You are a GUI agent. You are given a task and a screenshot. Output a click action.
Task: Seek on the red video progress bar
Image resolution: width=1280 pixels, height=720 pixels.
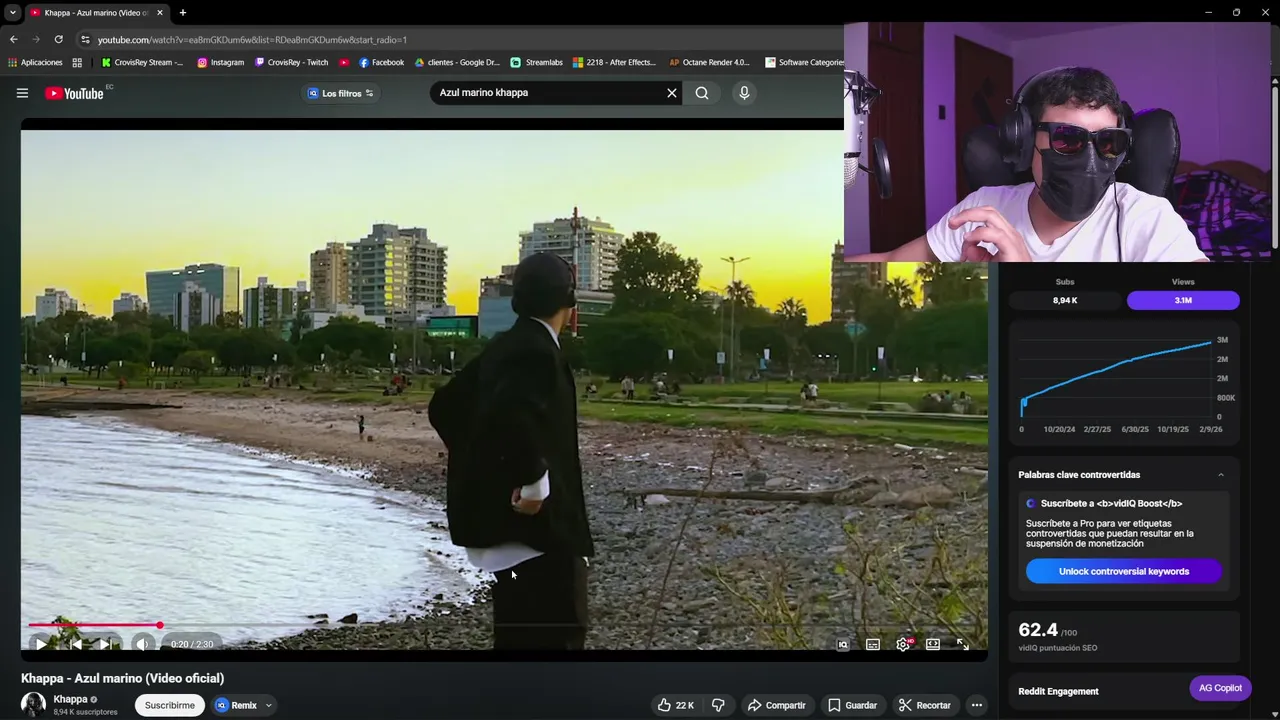504,625
